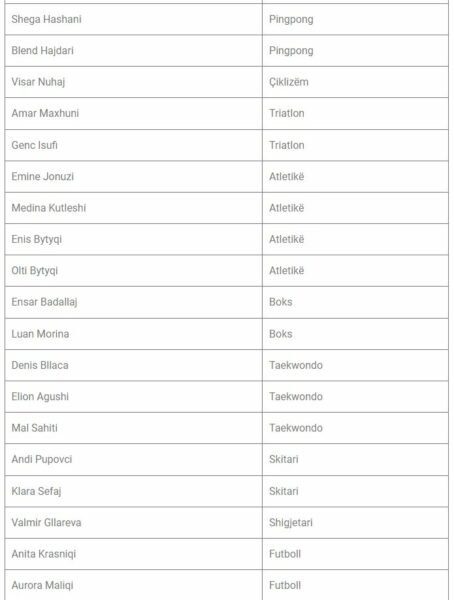This screenshot has width=454, height=600.
Task: Click Elion Agushi's table entry
Action: pos(134,396)
